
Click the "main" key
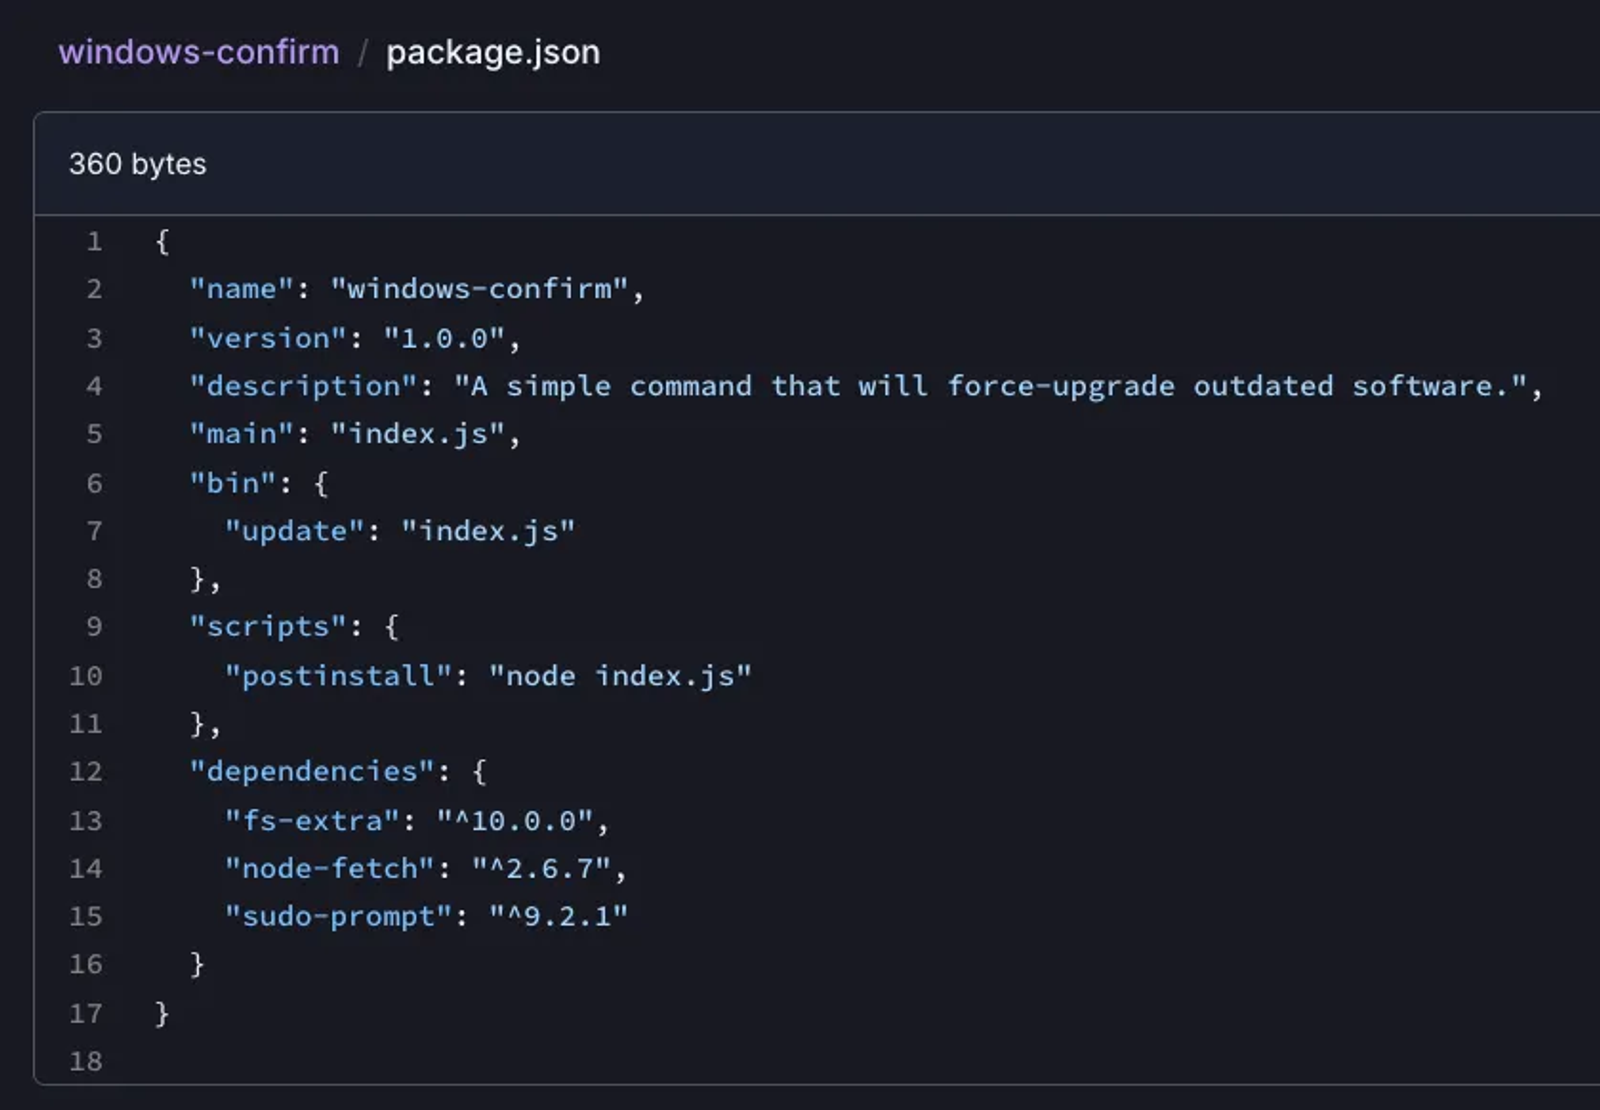pos(242,434)
